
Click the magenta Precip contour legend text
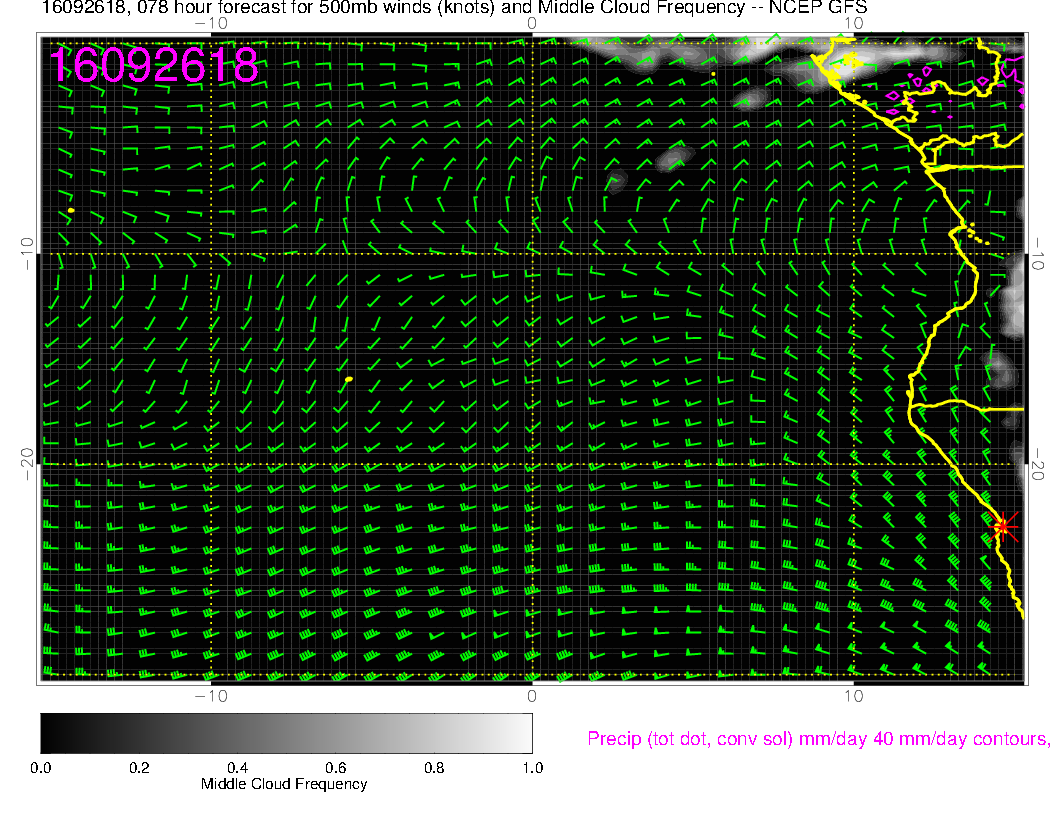818,739
